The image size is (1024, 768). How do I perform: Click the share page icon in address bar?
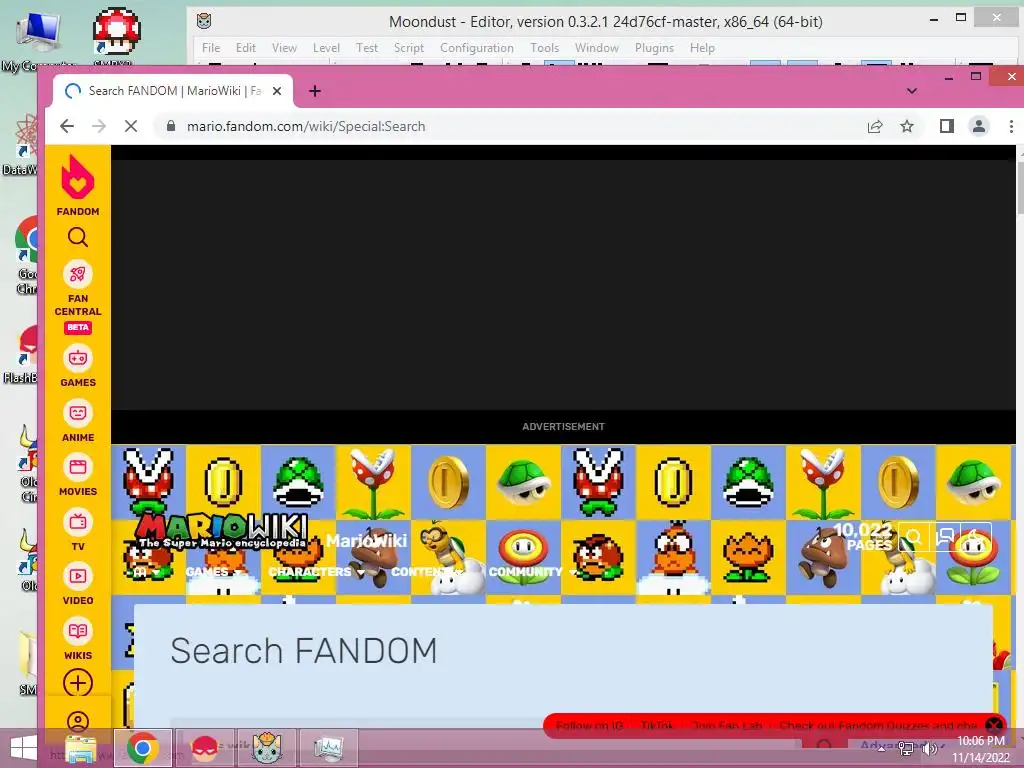tap(875, 126)
